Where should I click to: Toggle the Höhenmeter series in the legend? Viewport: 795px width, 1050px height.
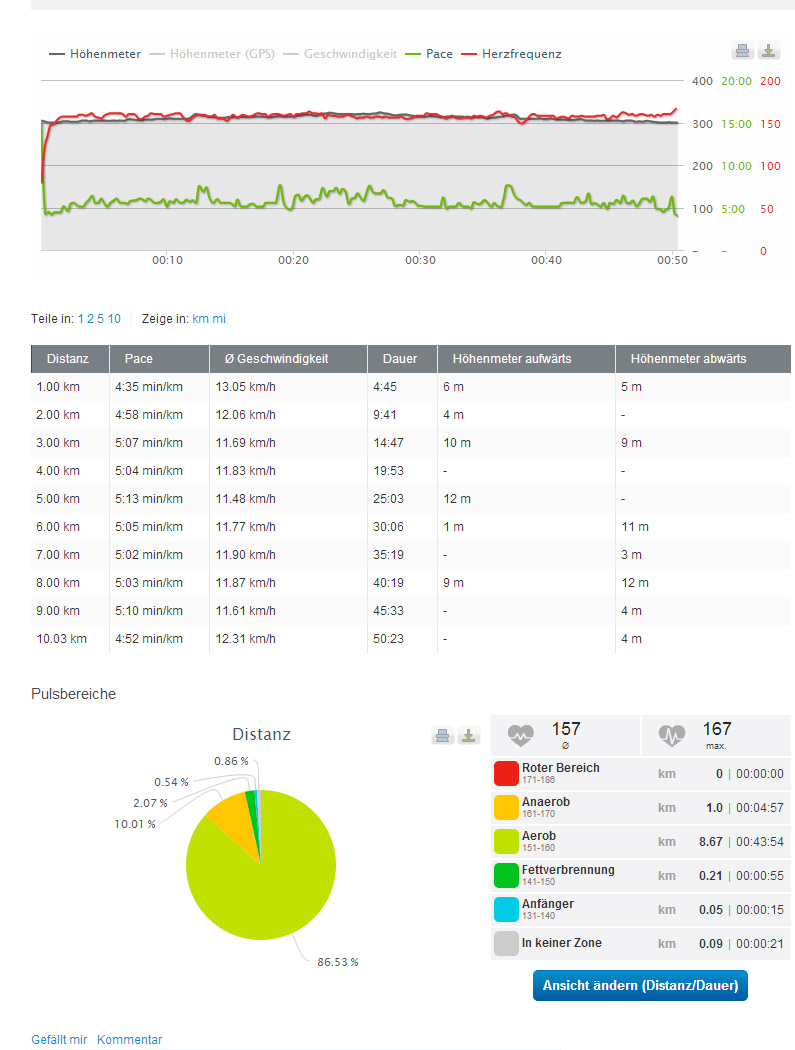95,54
